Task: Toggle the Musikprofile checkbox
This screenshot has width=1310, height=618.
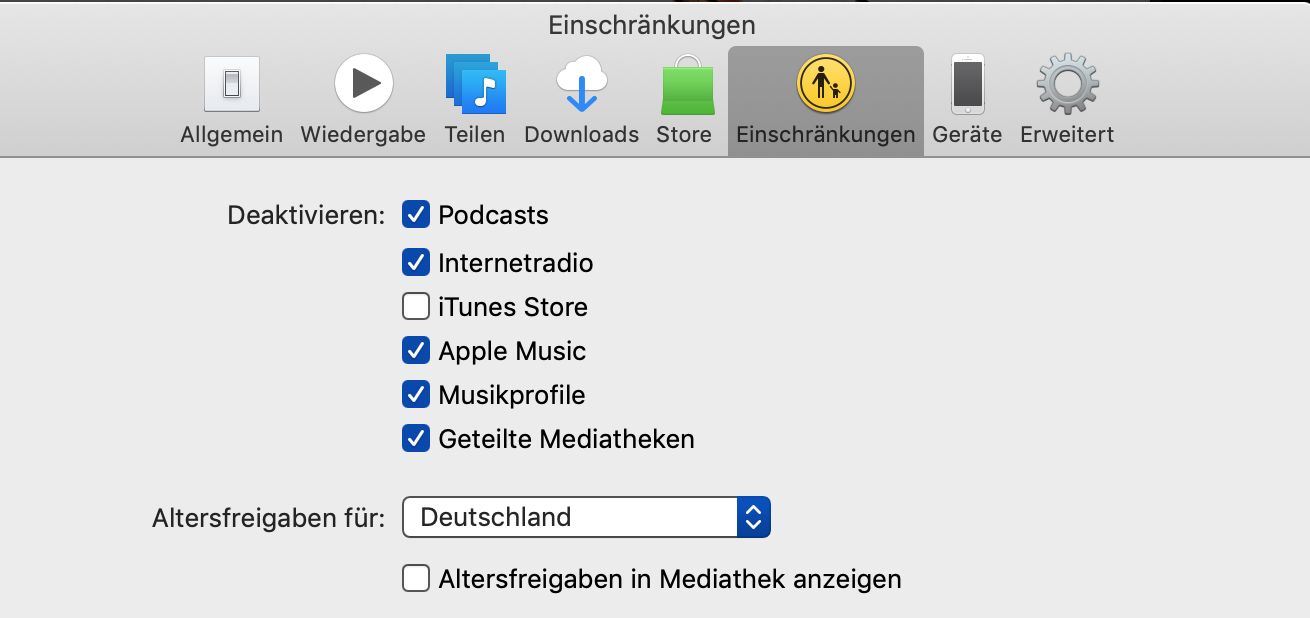Action: click(x=416, y=394)
